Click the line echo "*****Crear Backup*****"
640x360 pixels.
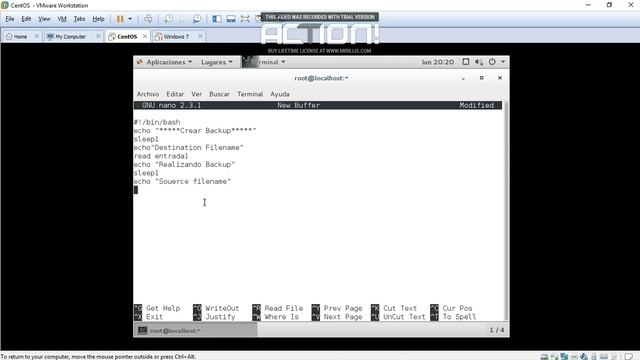195,131
